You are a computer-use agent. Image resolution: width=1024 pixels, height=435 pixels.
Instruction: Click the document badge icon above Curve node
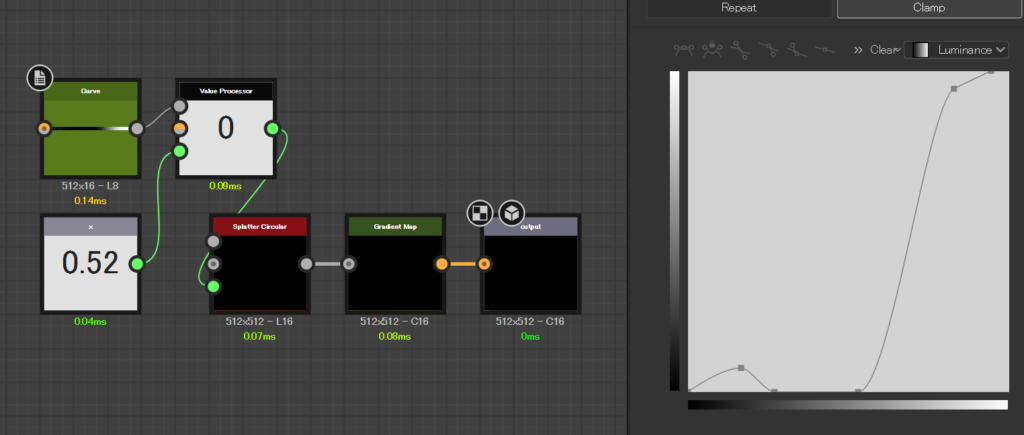point(40,78)
